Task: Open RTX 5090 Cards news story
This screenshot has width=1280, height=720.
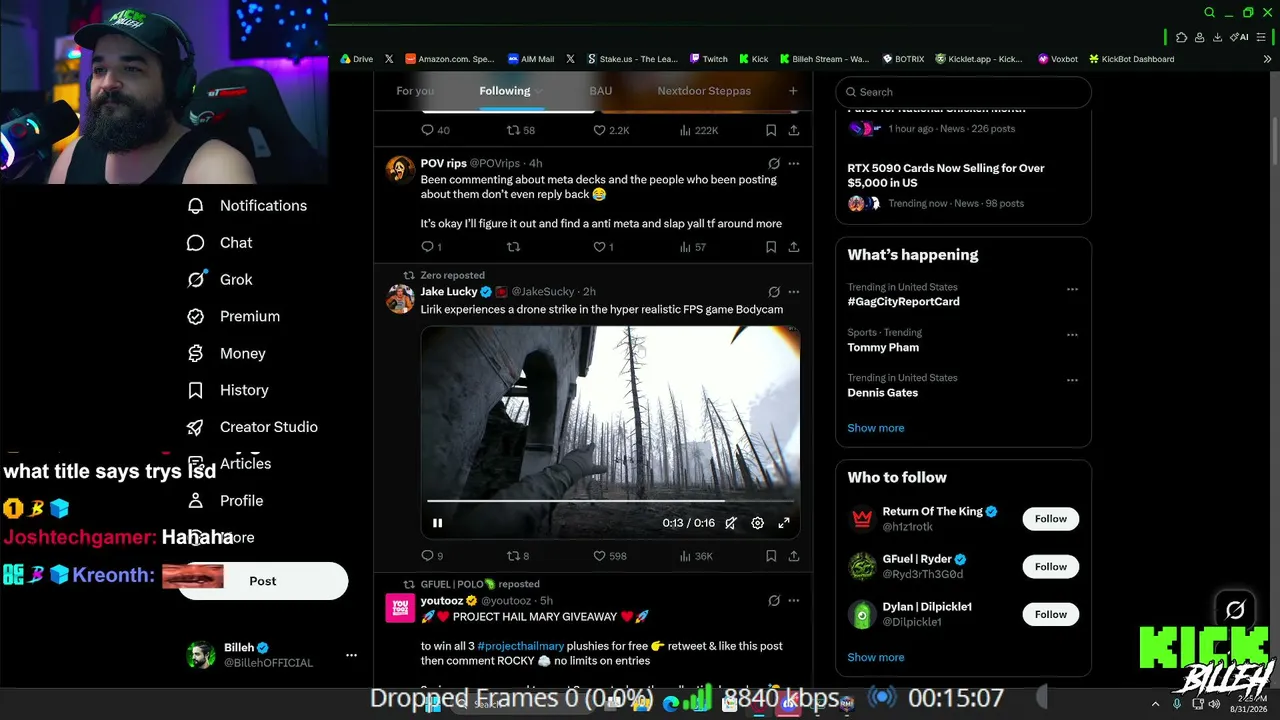Action: tap(946, 176)
